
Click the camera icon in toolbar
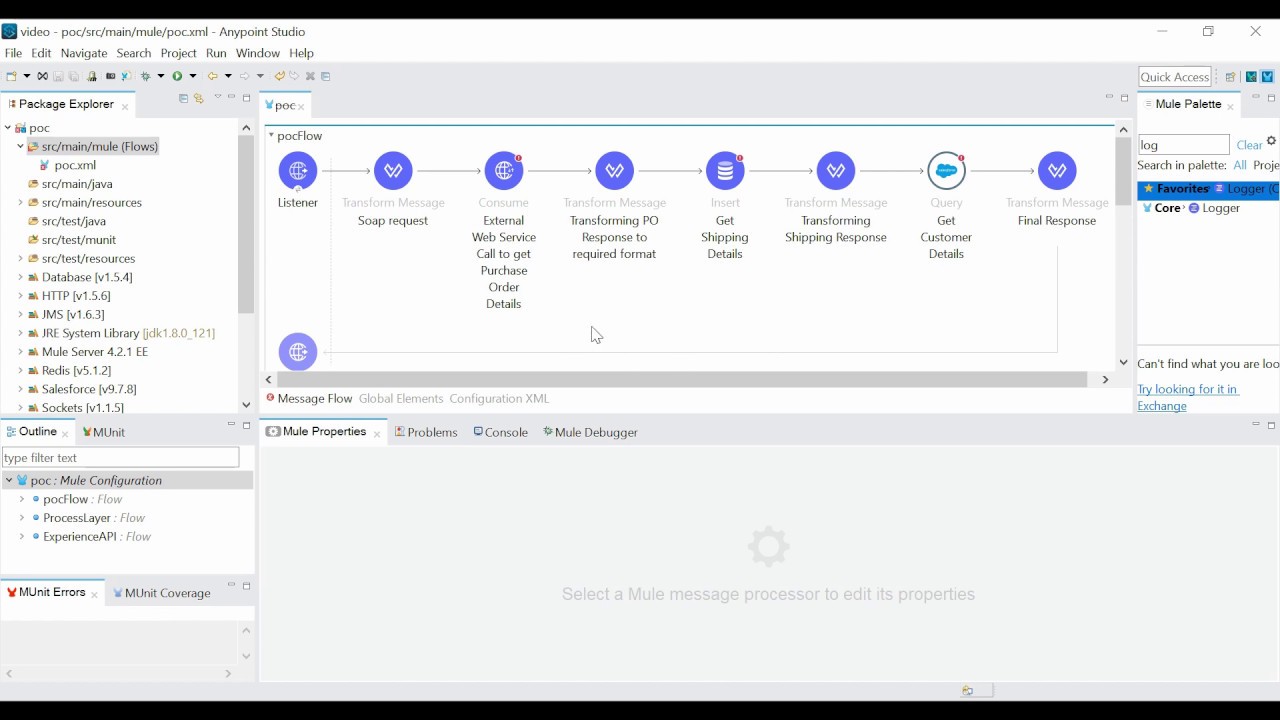tap(110, 77)
